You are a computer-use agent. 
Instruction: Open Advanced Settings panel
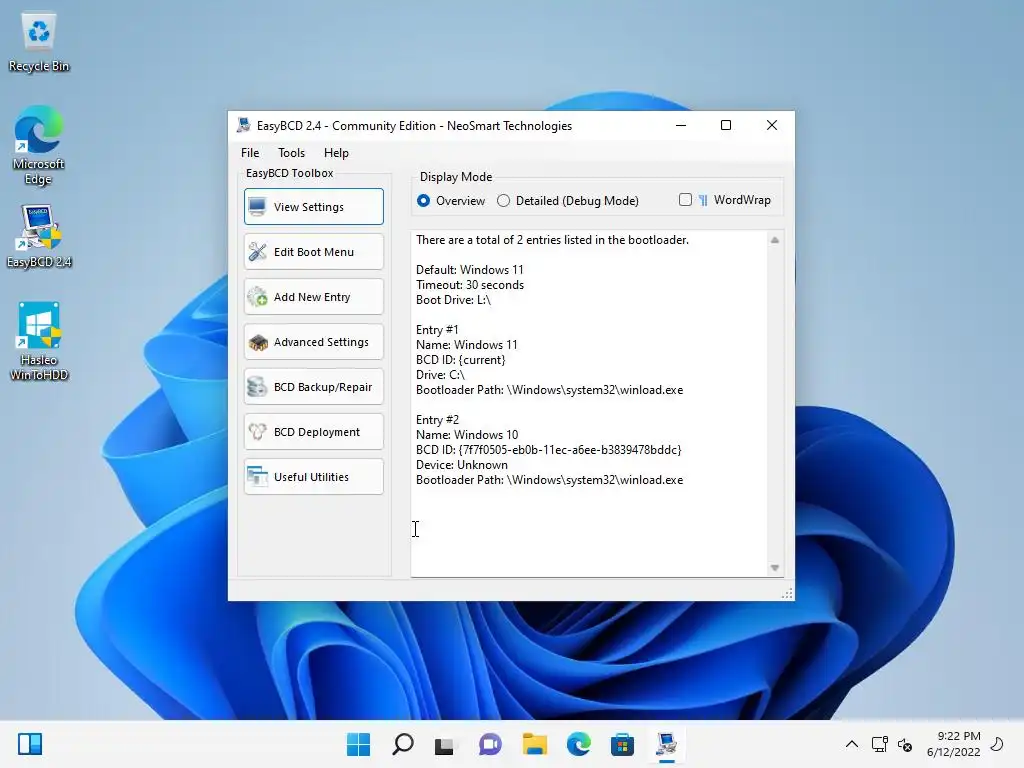[x=313, y=342]
